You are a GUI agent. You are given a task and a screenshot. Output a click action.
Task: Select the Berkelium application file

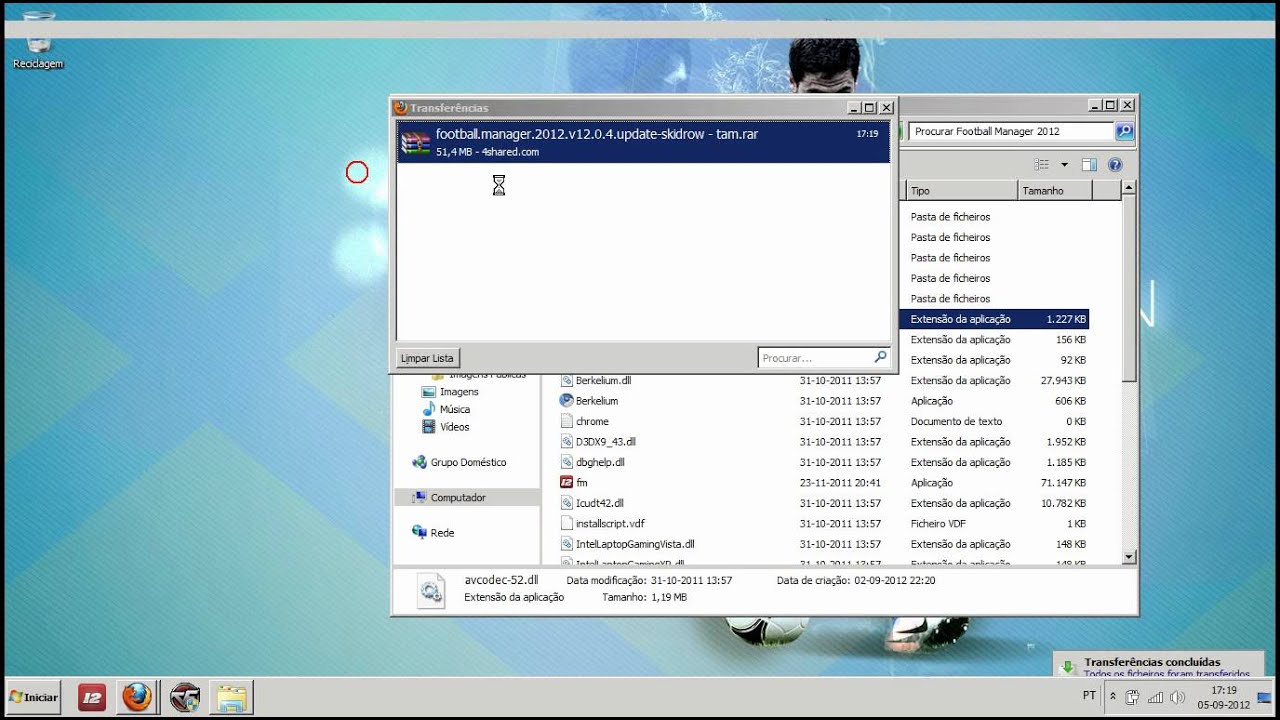tap(597, 401)
